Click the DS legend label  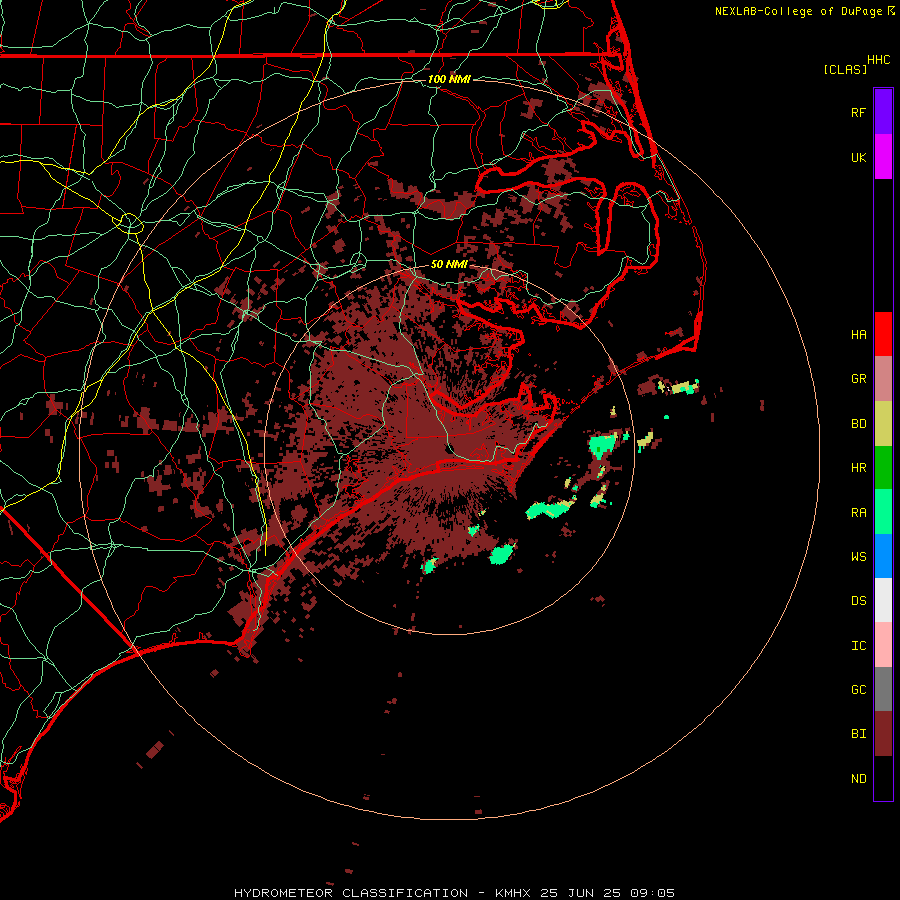pyautogui.click(x=859, y=600)
